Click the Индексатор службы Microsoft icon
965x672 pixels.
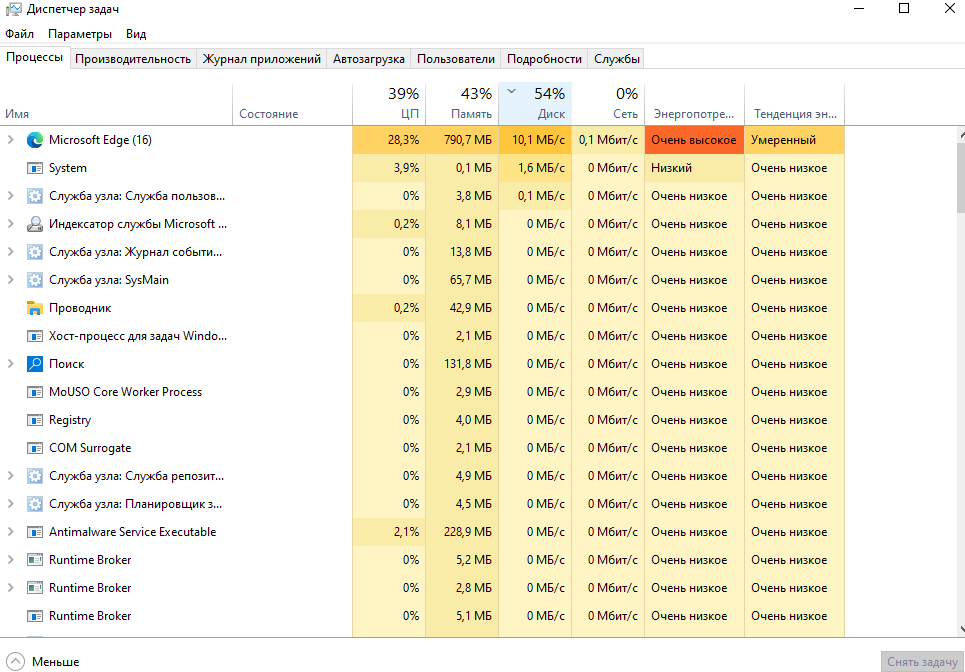point(35,224)
